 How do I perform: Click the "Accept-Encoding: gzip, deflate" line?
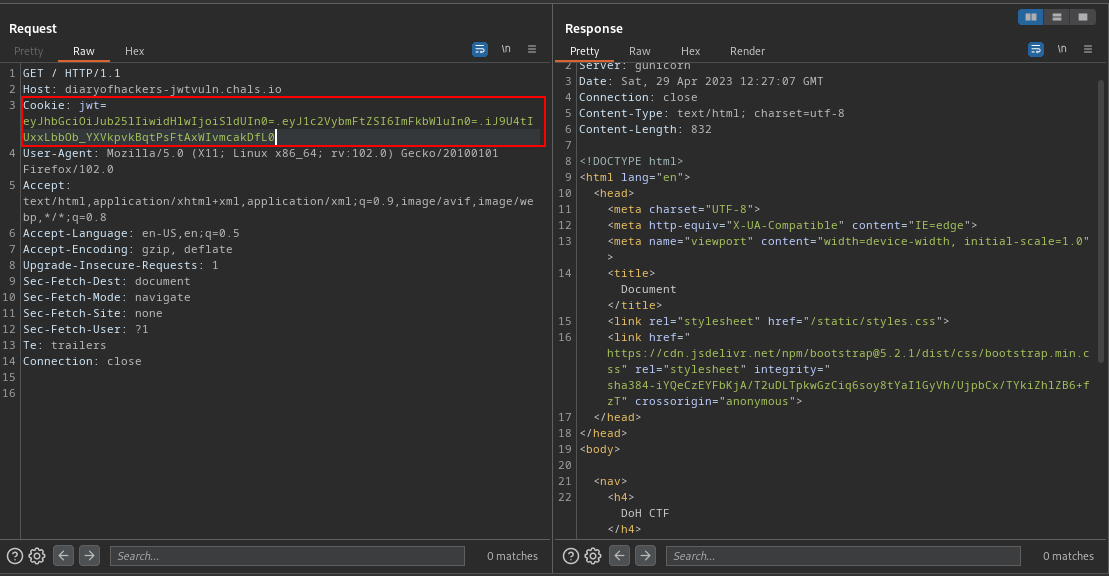point(127,249)
